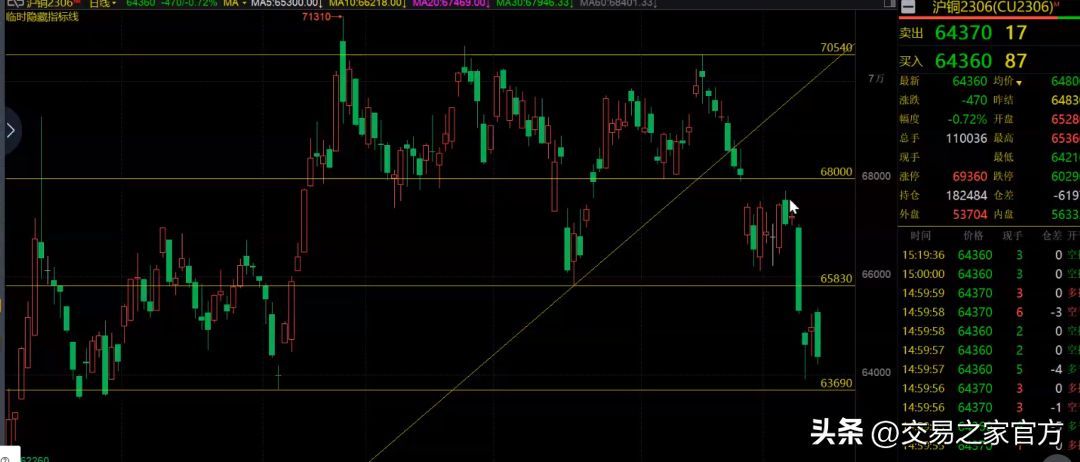This screenshot has height=462, width=1080.
Task: Select the 70540 horizontal line label
Action: [836, 48]
